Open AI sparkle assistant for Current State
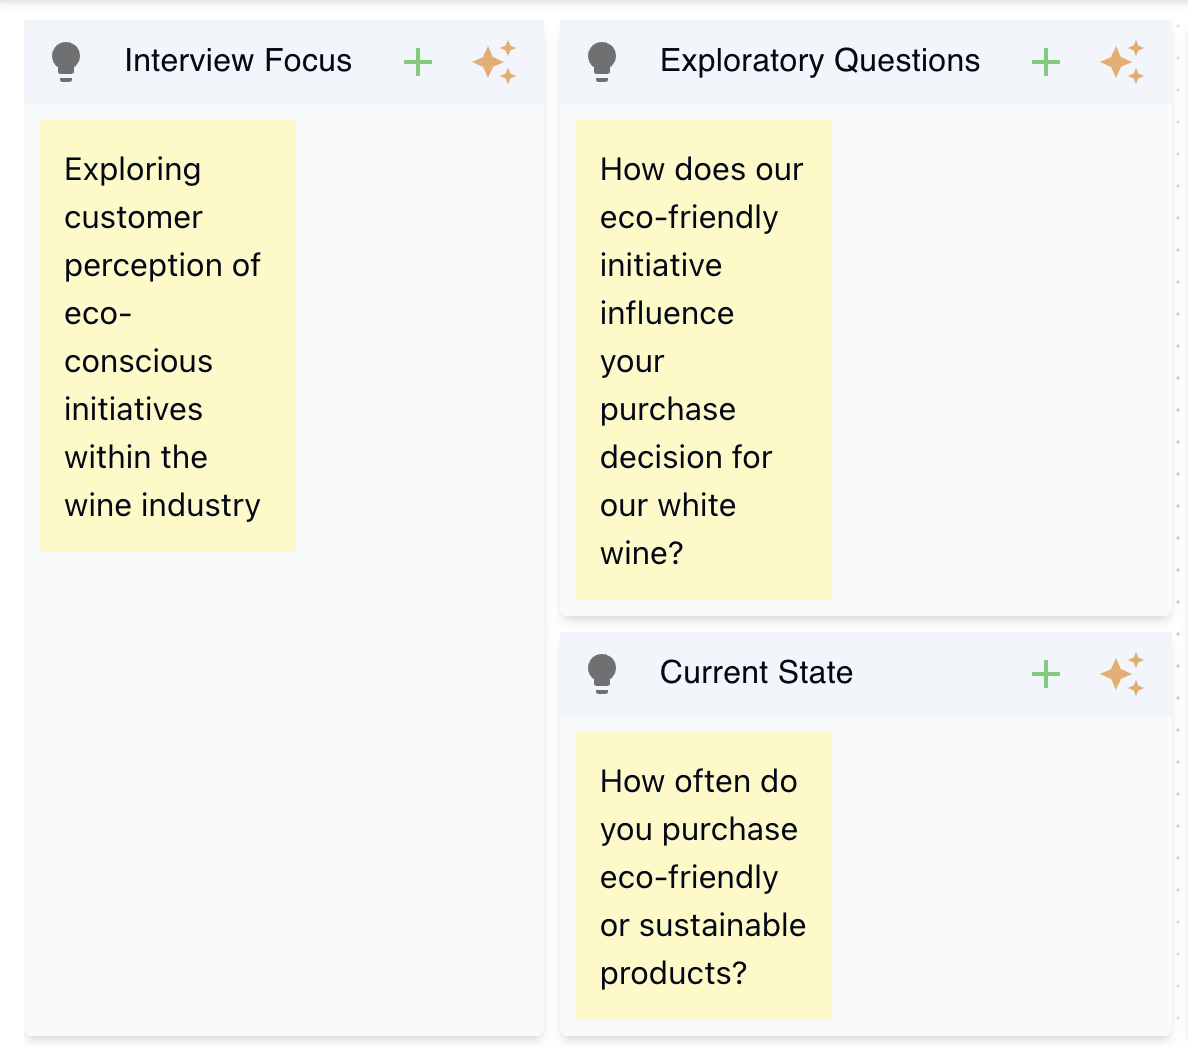1188x1046 pixels. 1122,673
